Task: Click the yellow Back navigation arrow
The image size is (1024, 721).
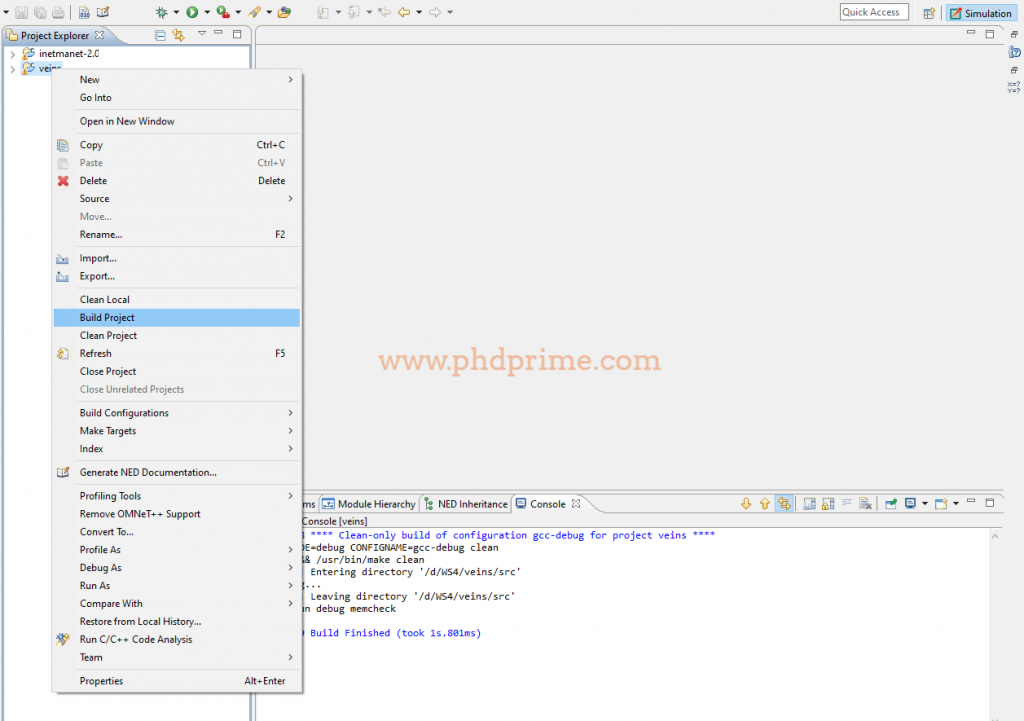Action: (404, 12)
